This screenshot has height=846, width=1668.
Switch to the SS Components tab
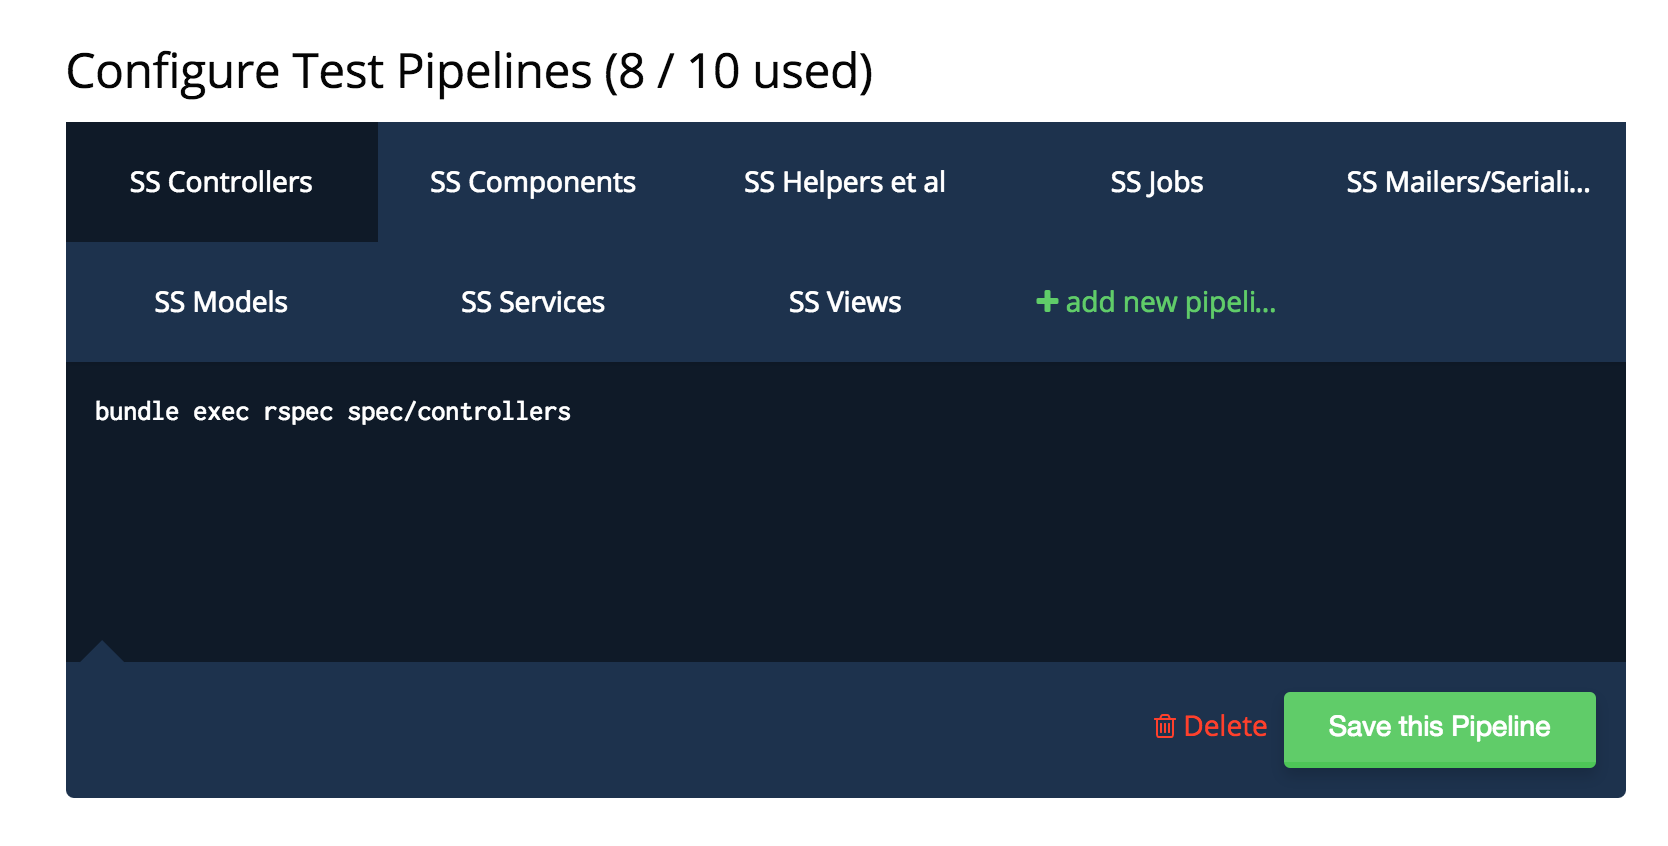click(533, 182)
